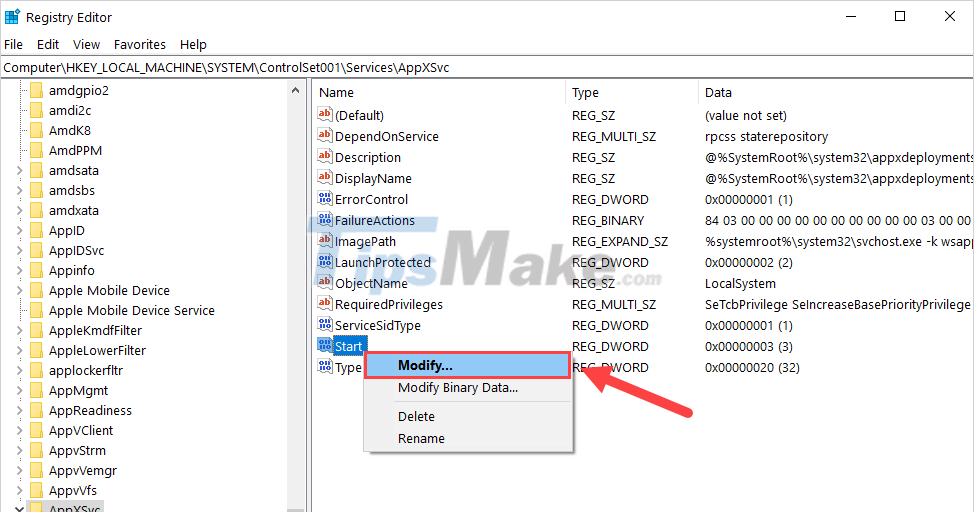Viewport: 974px width, 512px height.
Task: Select the ServiceSidType DWORD icon
Action: (324, 325)
